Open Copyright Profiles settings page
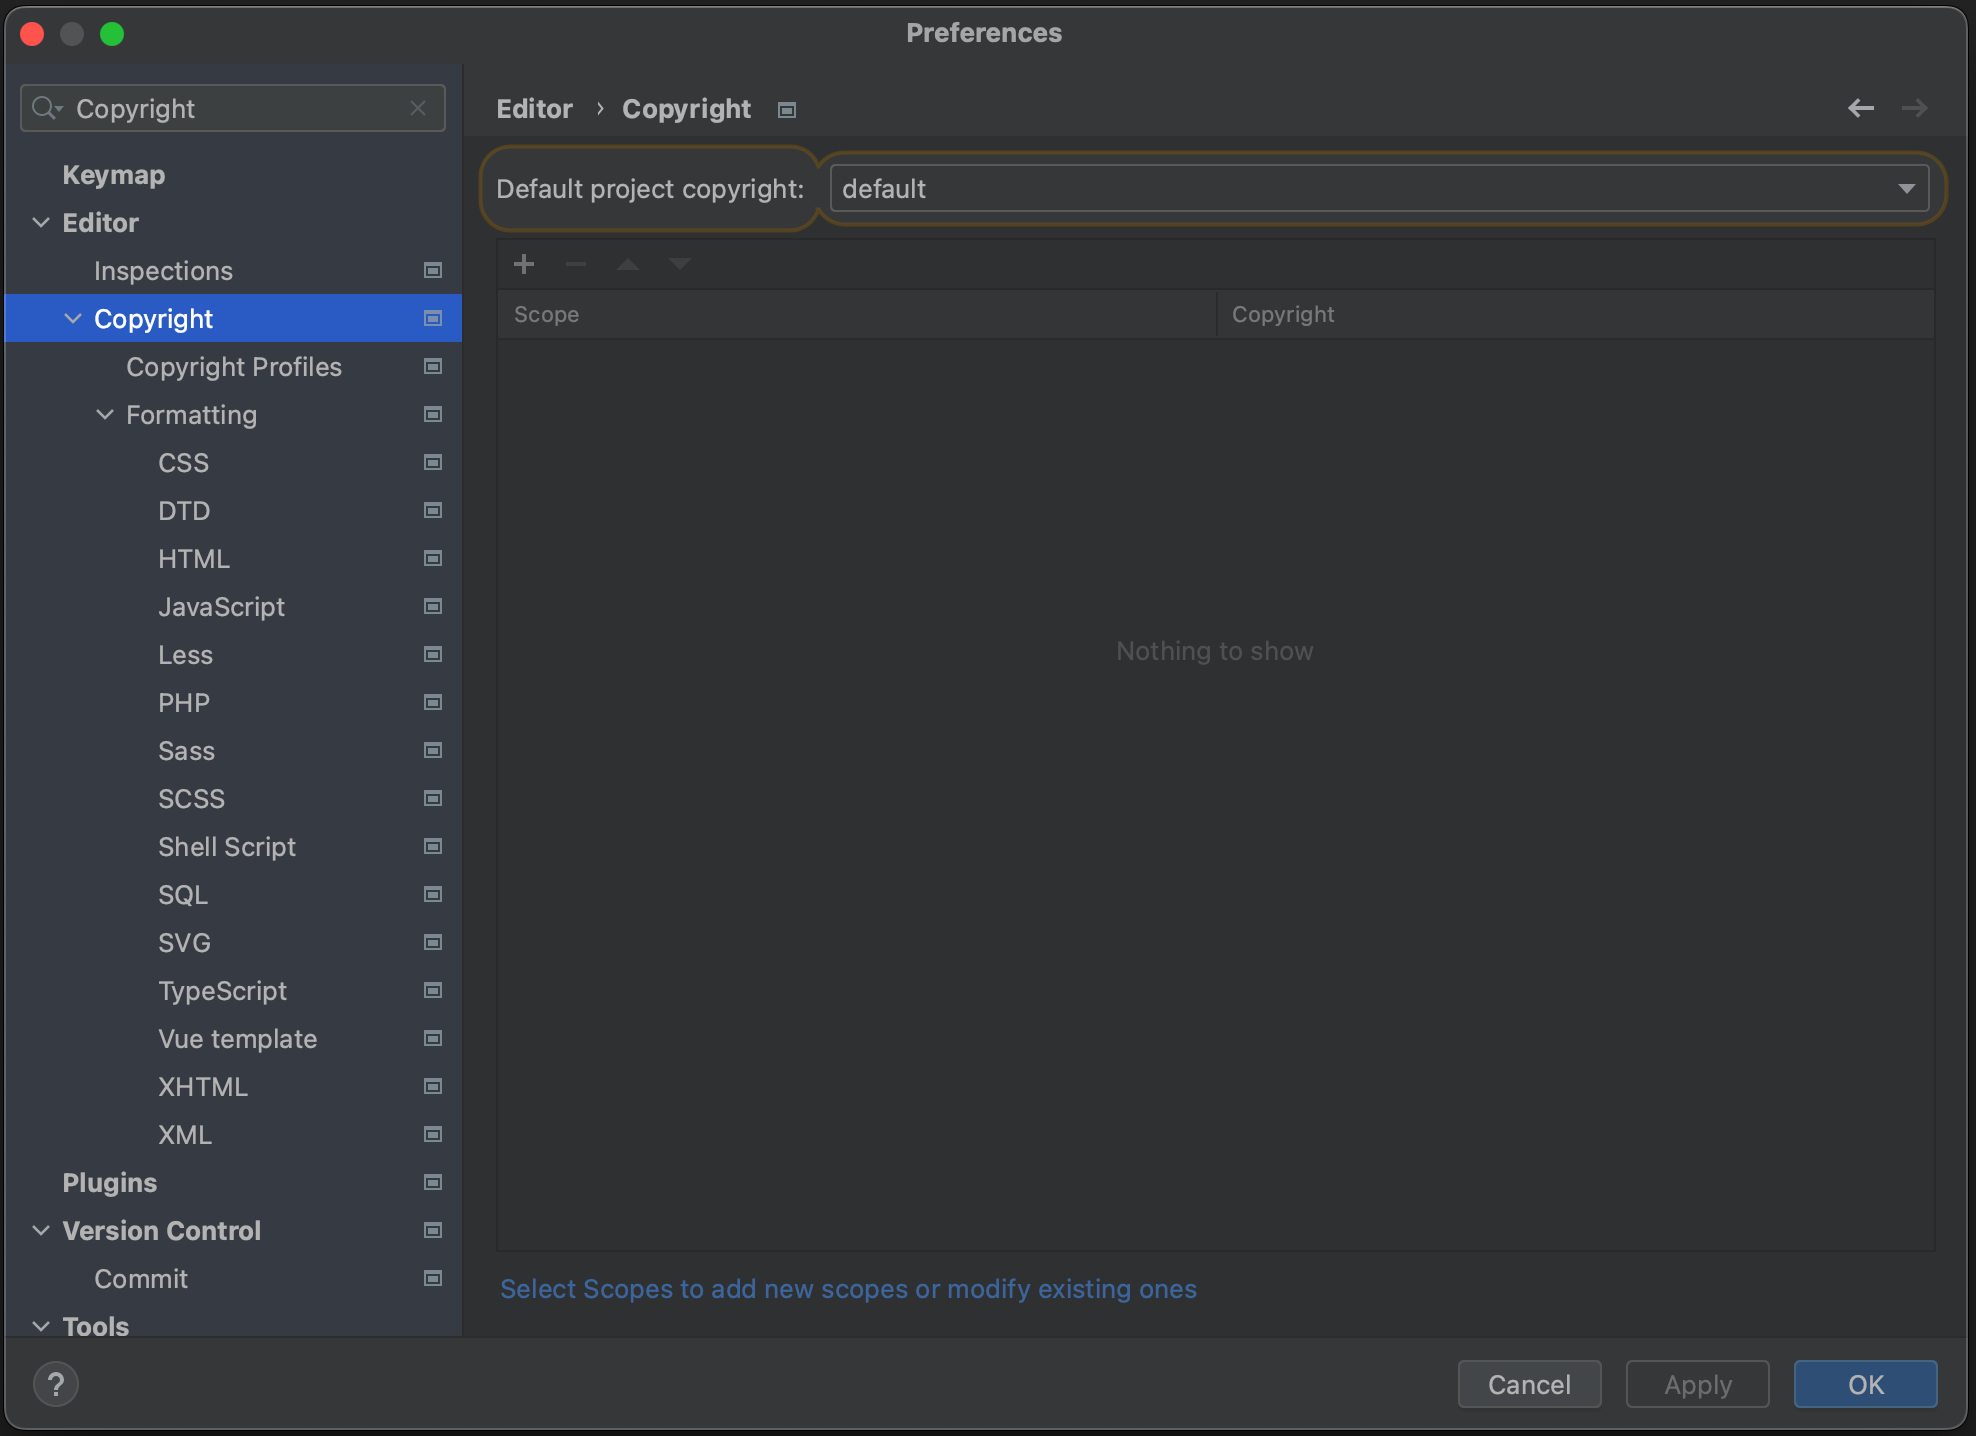 point(234,367)
